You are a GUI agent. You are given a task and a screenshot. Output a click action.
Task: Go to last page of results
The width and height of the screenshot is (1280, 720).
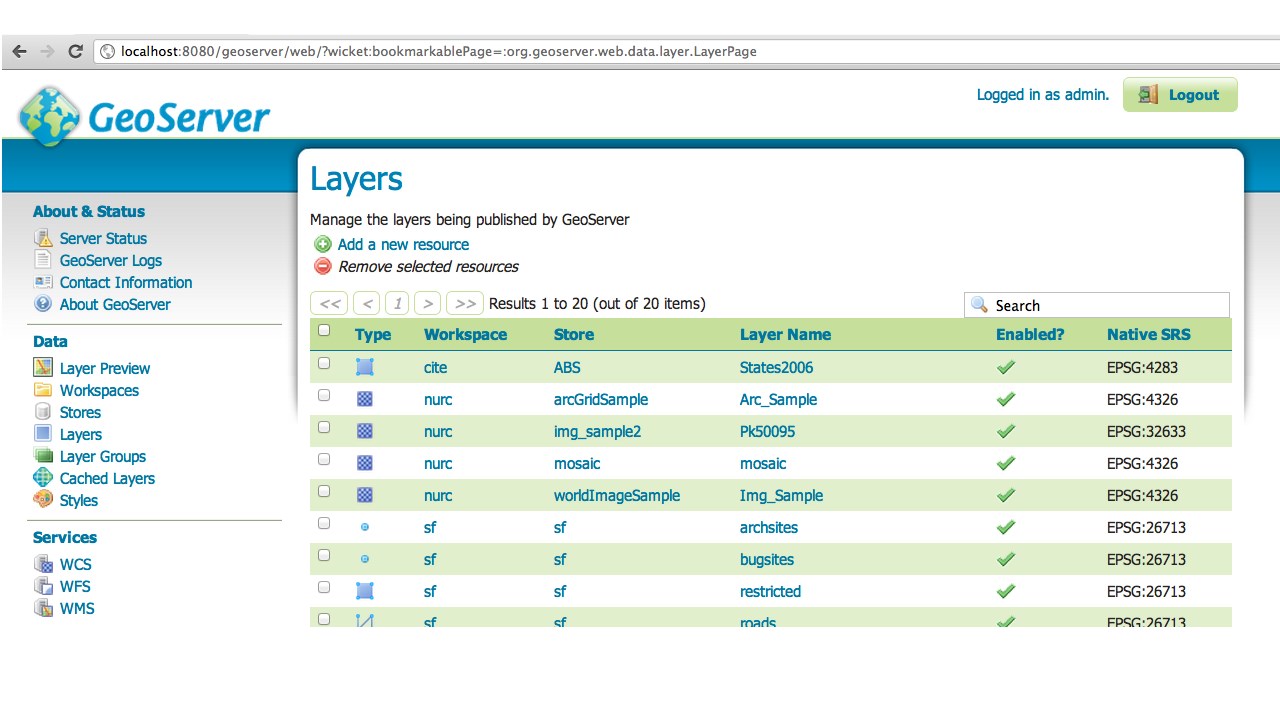coord(465,304)
